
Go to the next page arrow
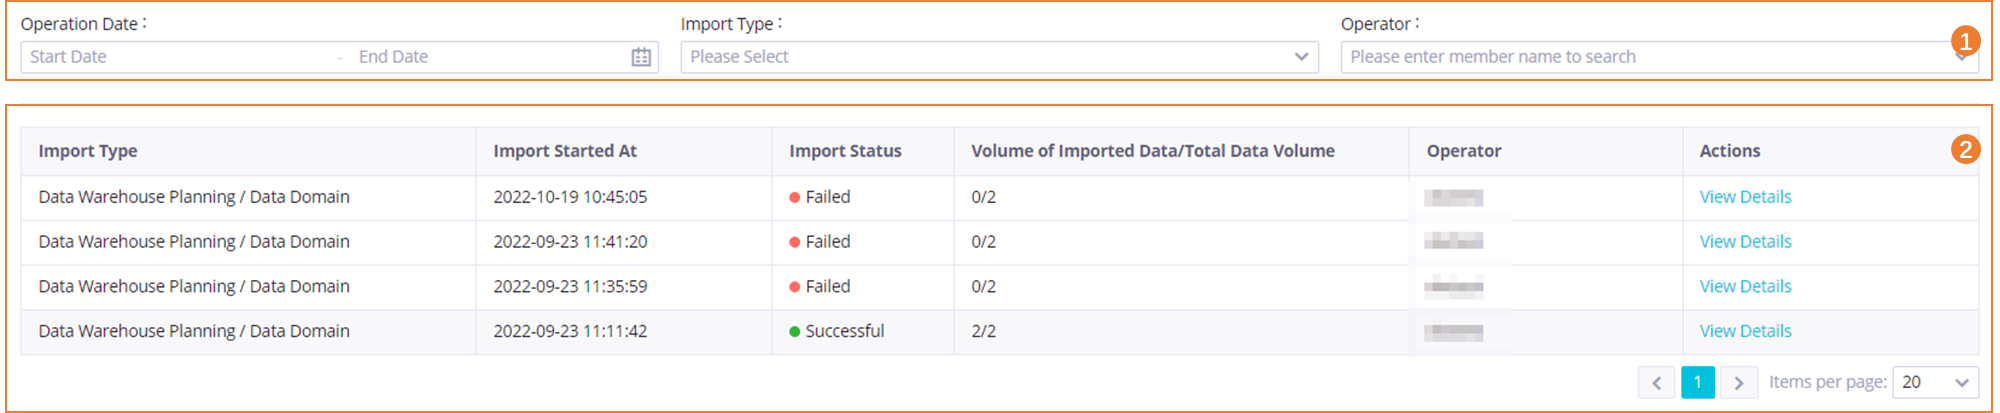point(1739,382)
